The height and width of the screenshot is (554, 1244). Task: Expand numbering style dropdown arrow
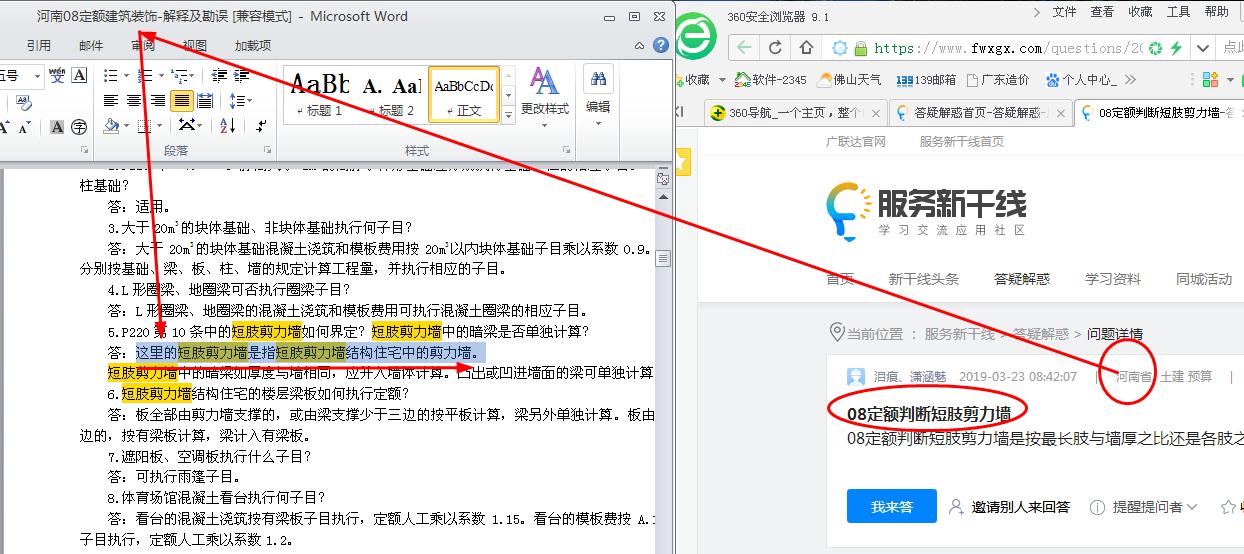(159, 76)
